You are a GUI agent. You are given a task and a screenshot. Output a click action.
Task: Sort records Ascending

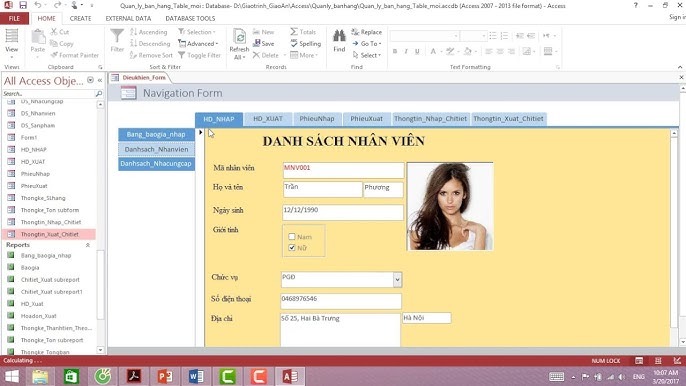pyautogui.click(x=149, y=32)
